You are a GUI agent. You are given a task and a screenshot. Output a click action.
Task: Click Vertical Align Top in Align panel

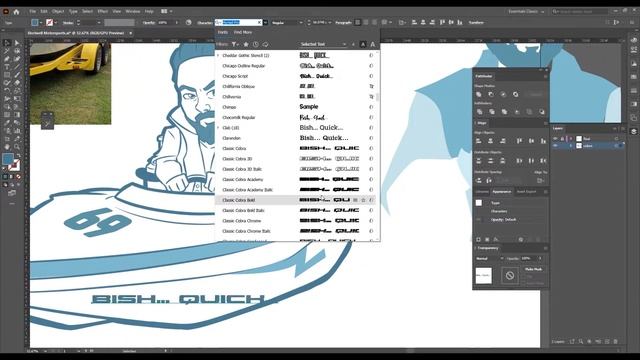tap(519, 141)
